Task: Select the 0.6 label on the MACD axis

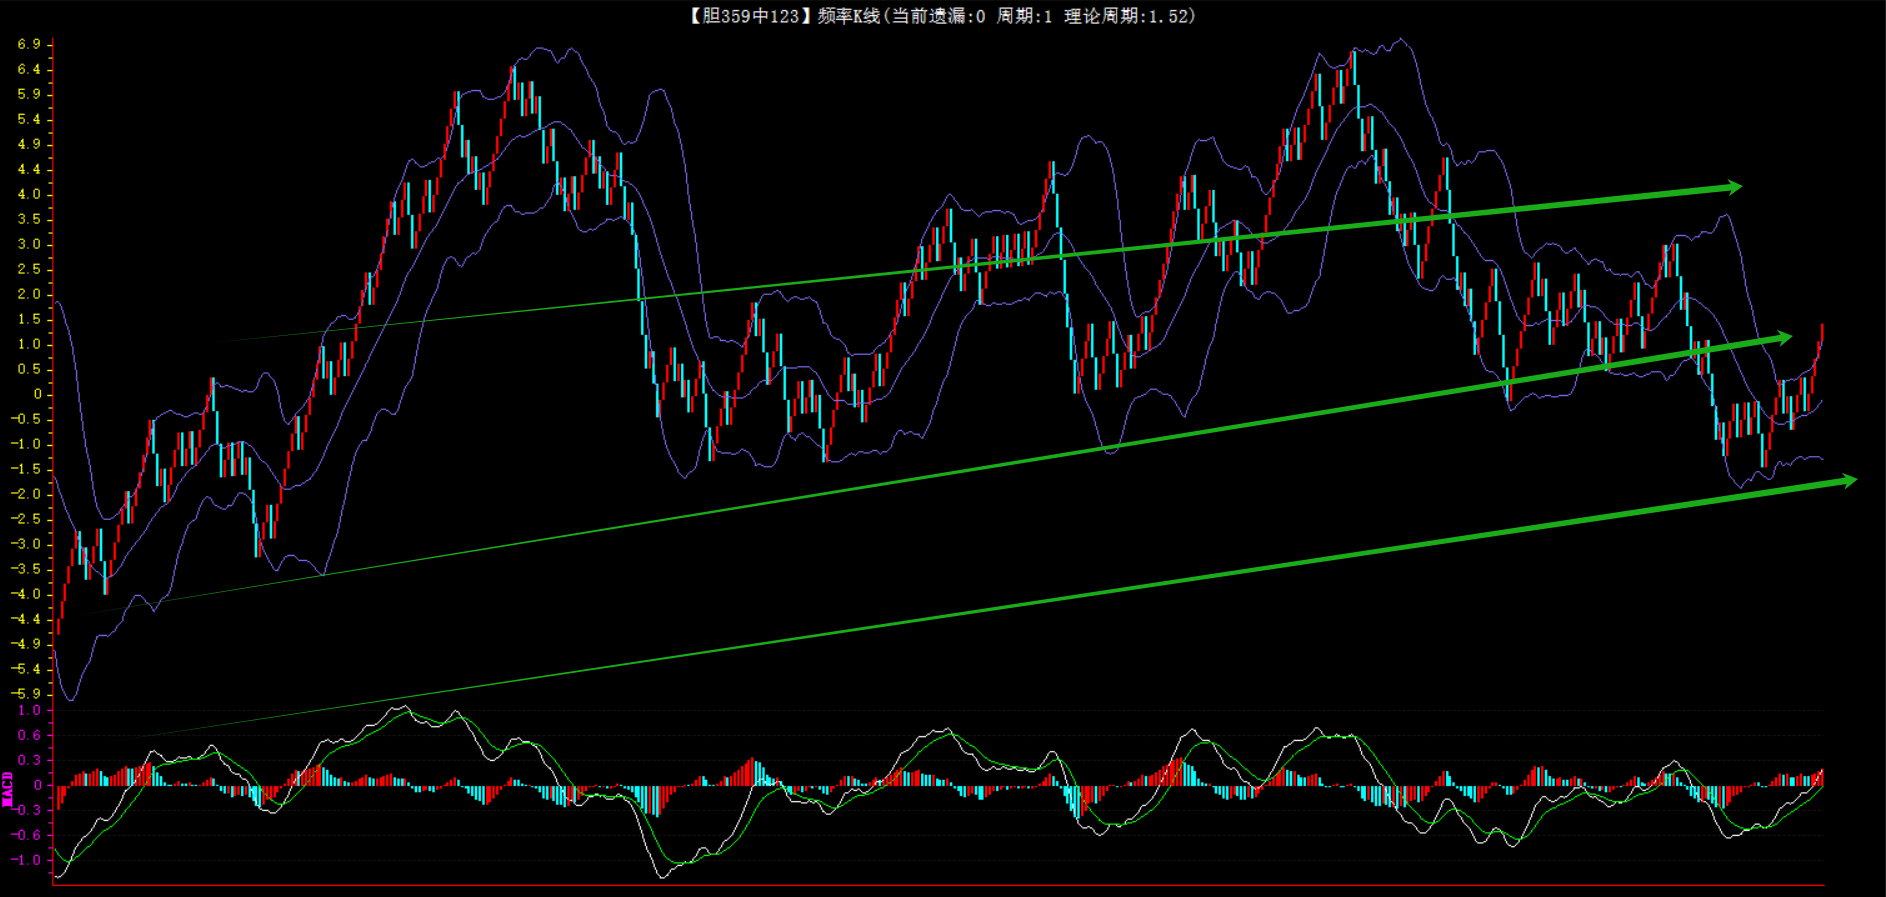Action: (29, 735)
